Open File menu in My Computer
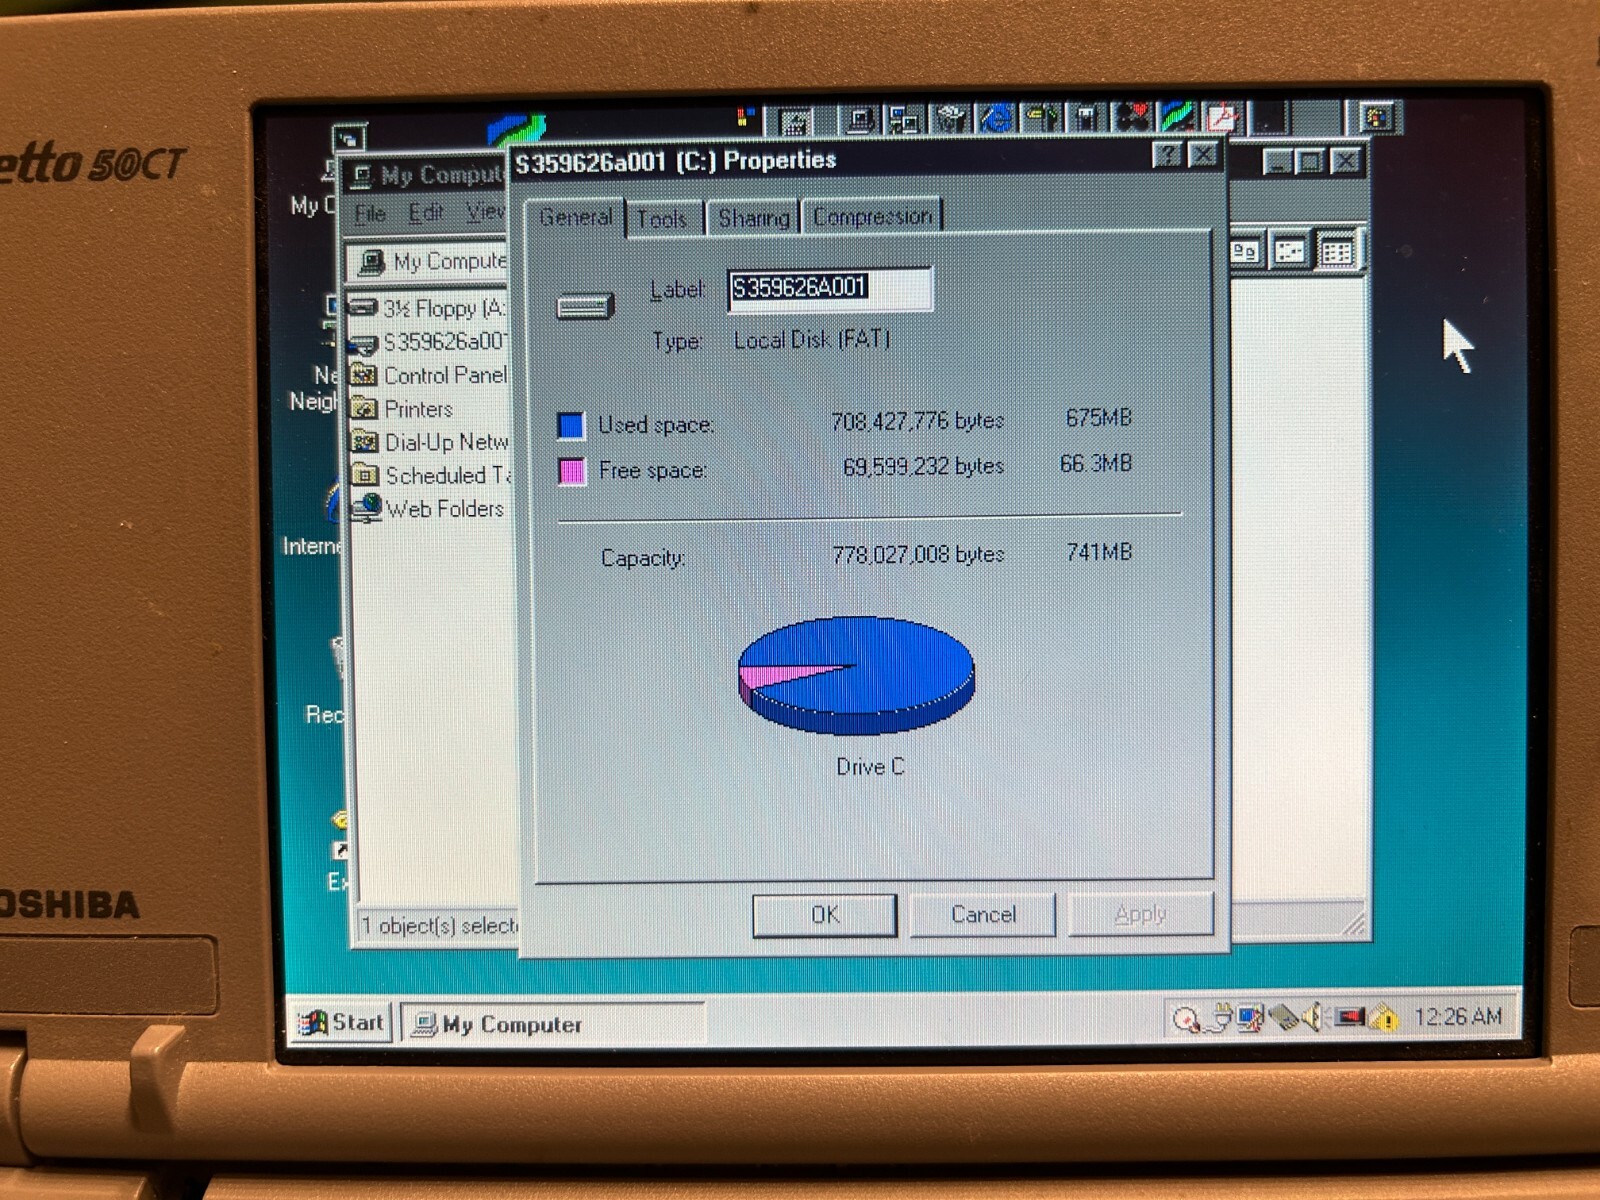Viewport: 1600px width, 1200px height. [x=369, y=213]
